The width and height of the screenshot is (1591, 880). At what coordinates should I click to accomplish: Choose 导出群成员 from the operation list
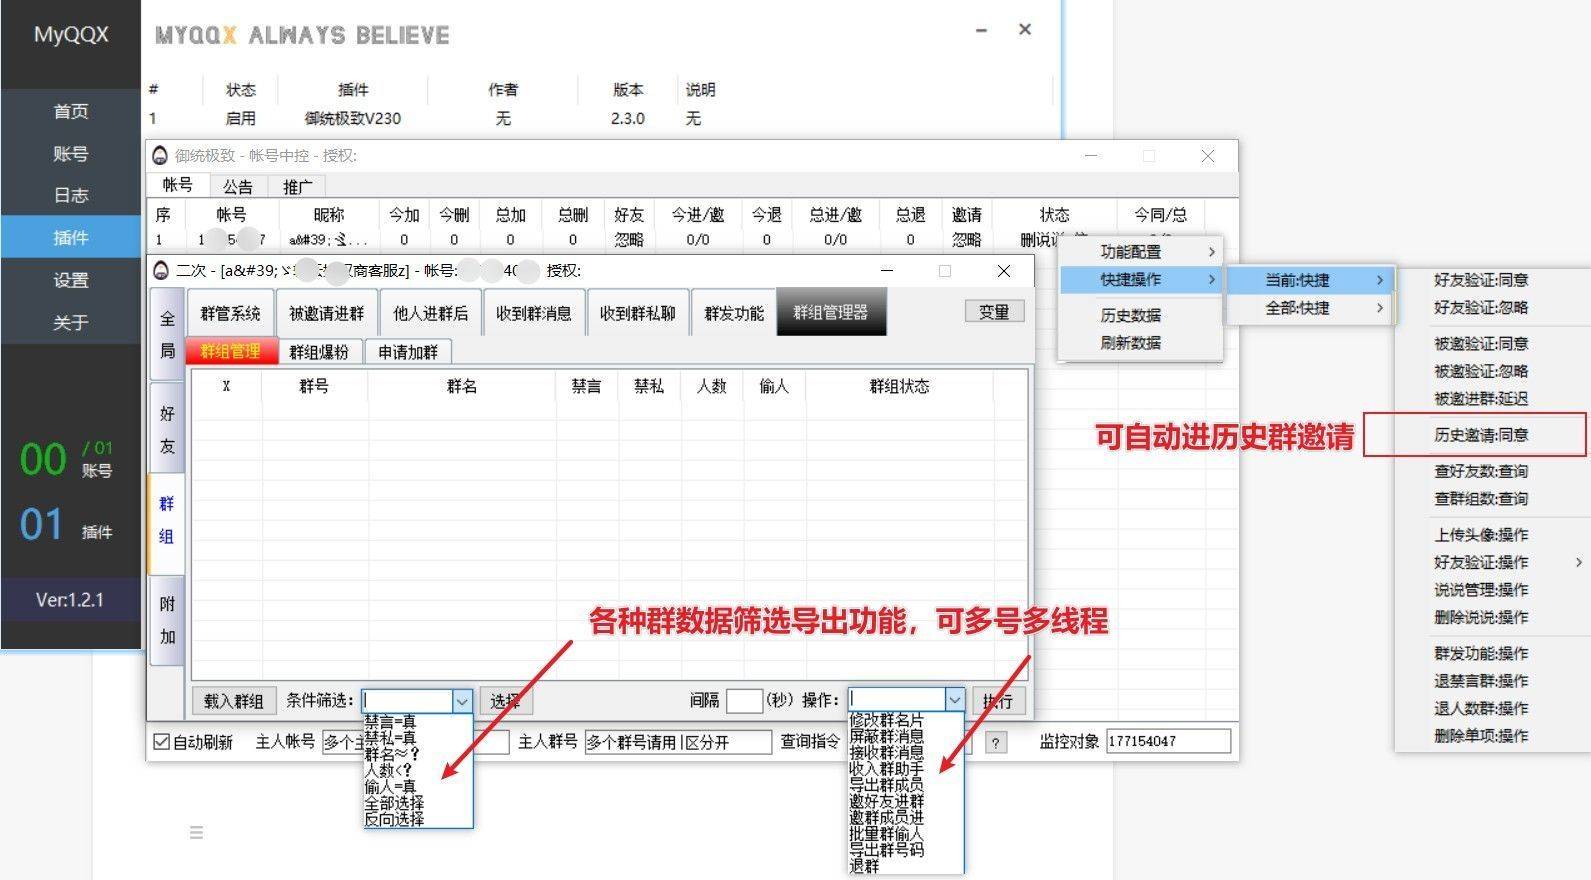tap(886, 785)
